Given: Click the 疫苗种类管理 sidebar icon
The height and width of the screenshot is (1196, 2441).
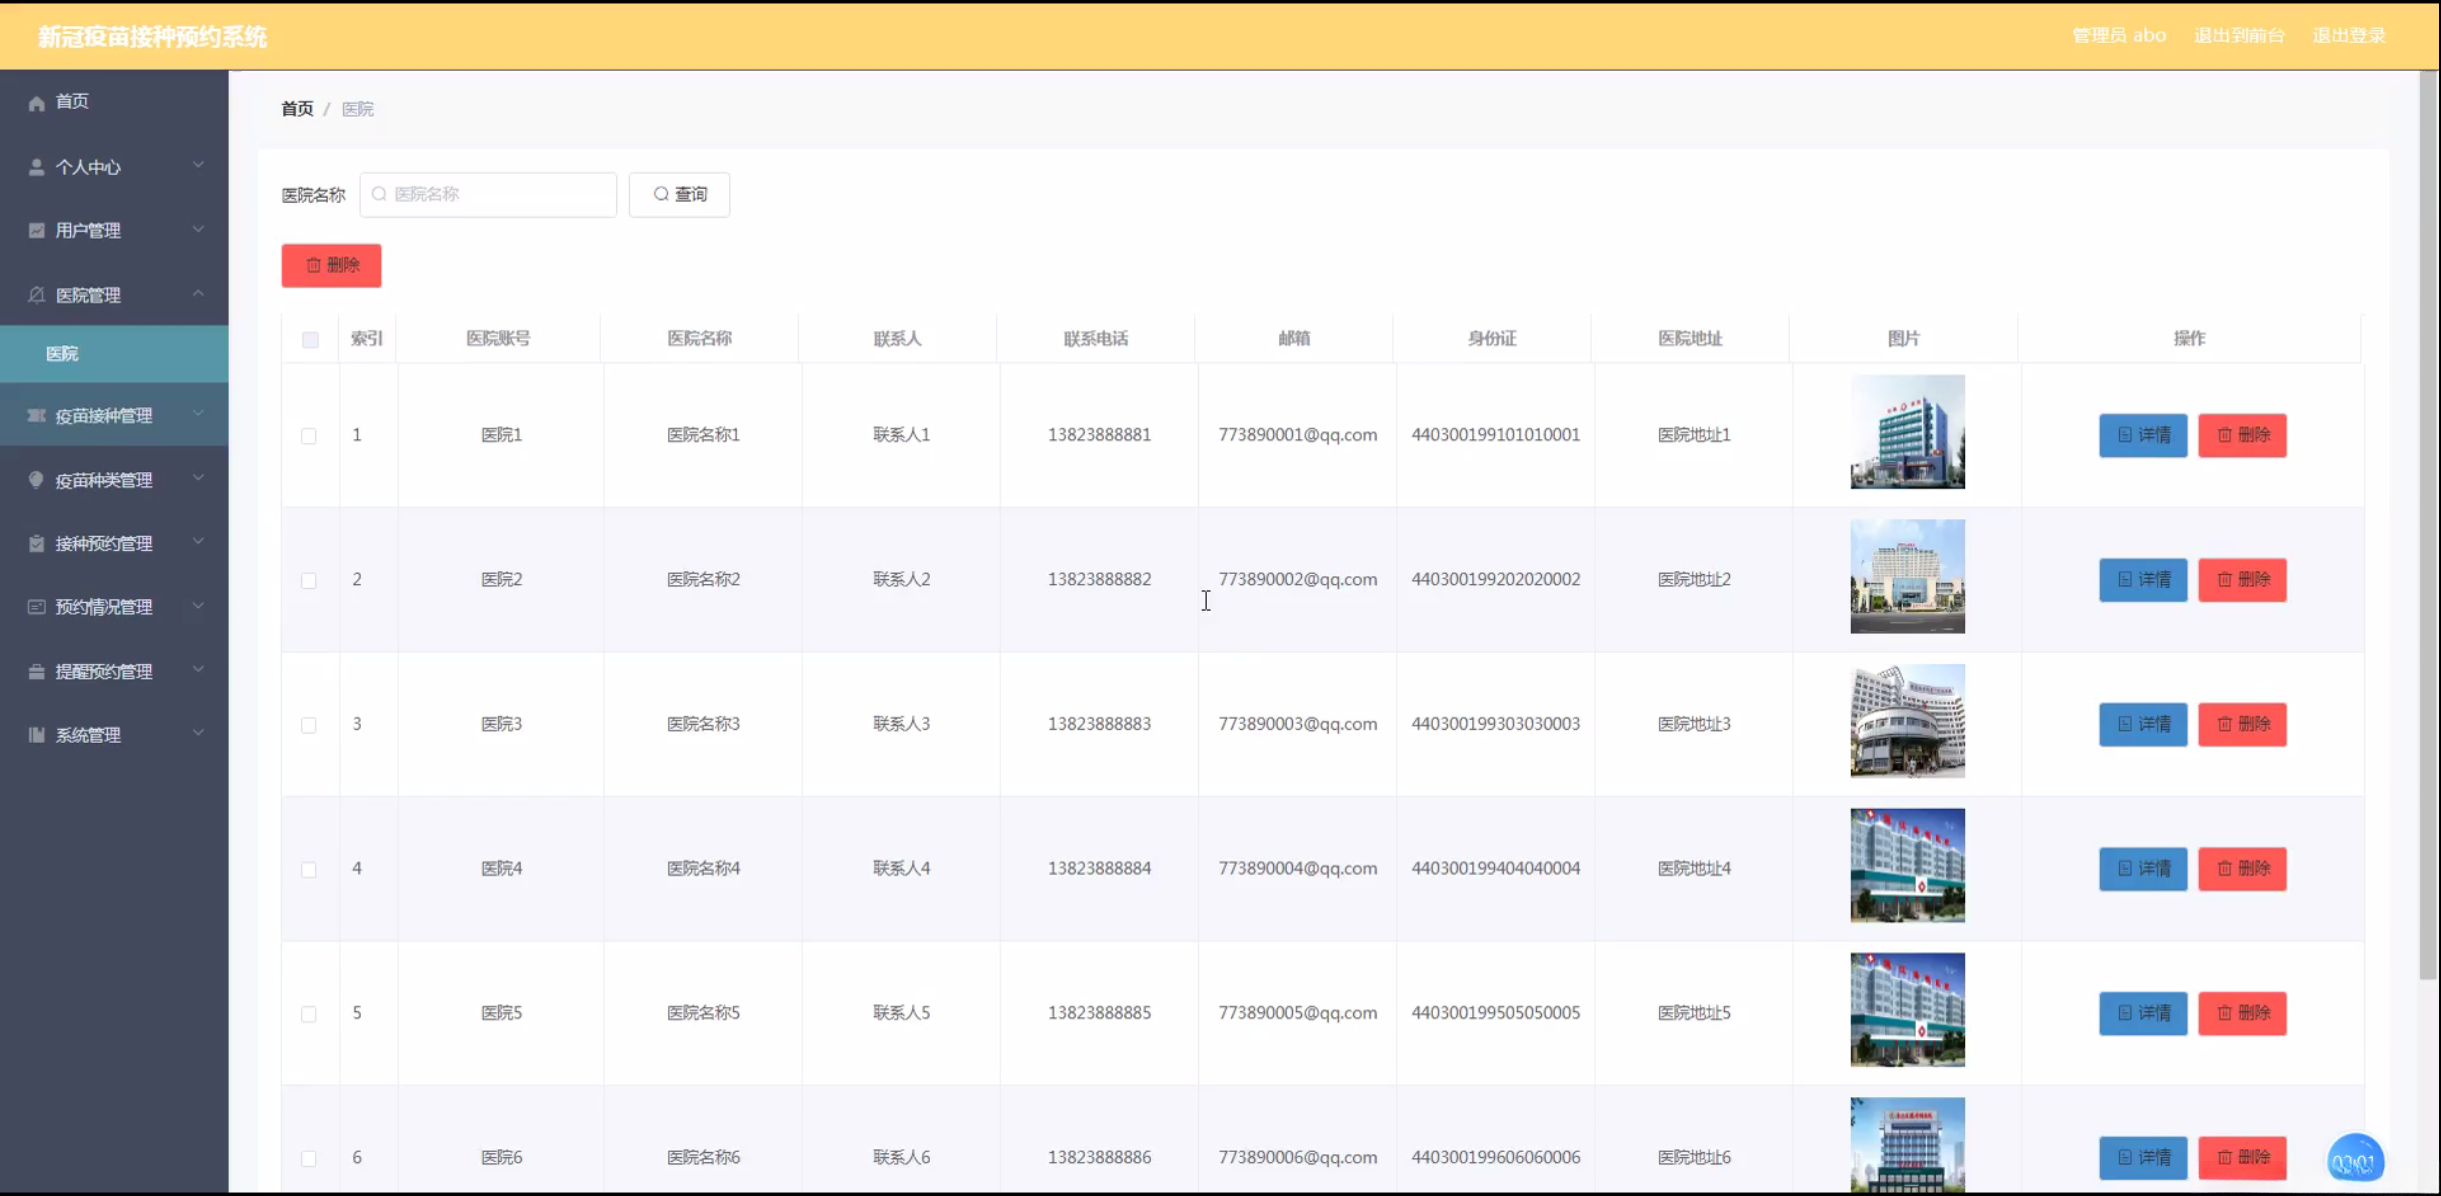Looking at the screenshot, I should [37, 480].
